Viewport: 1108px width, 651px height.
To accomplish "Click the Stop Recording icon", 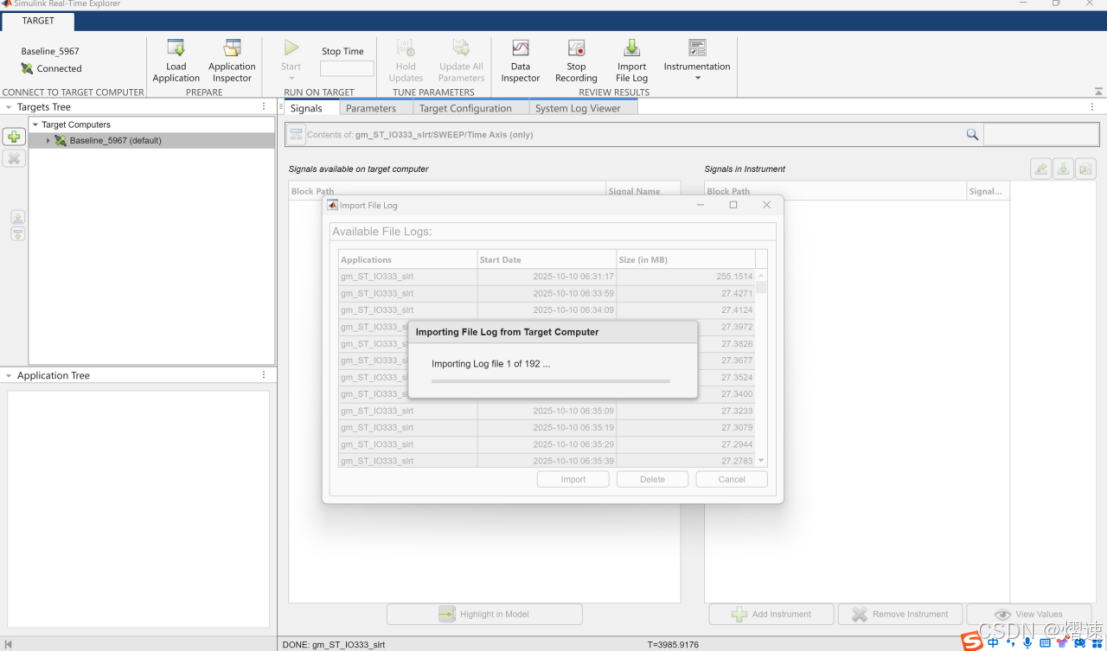I will [576, 48].
